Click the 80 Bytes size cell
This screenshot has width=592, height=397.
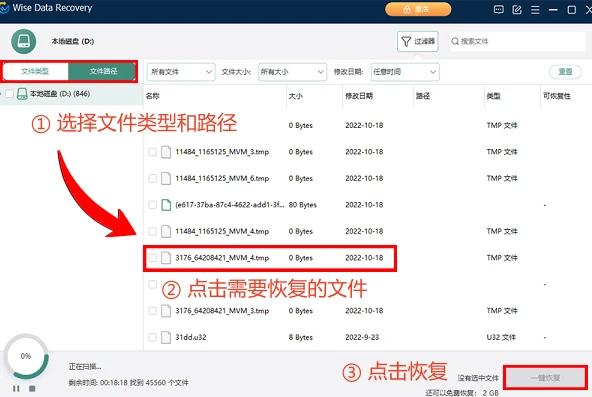302,205
